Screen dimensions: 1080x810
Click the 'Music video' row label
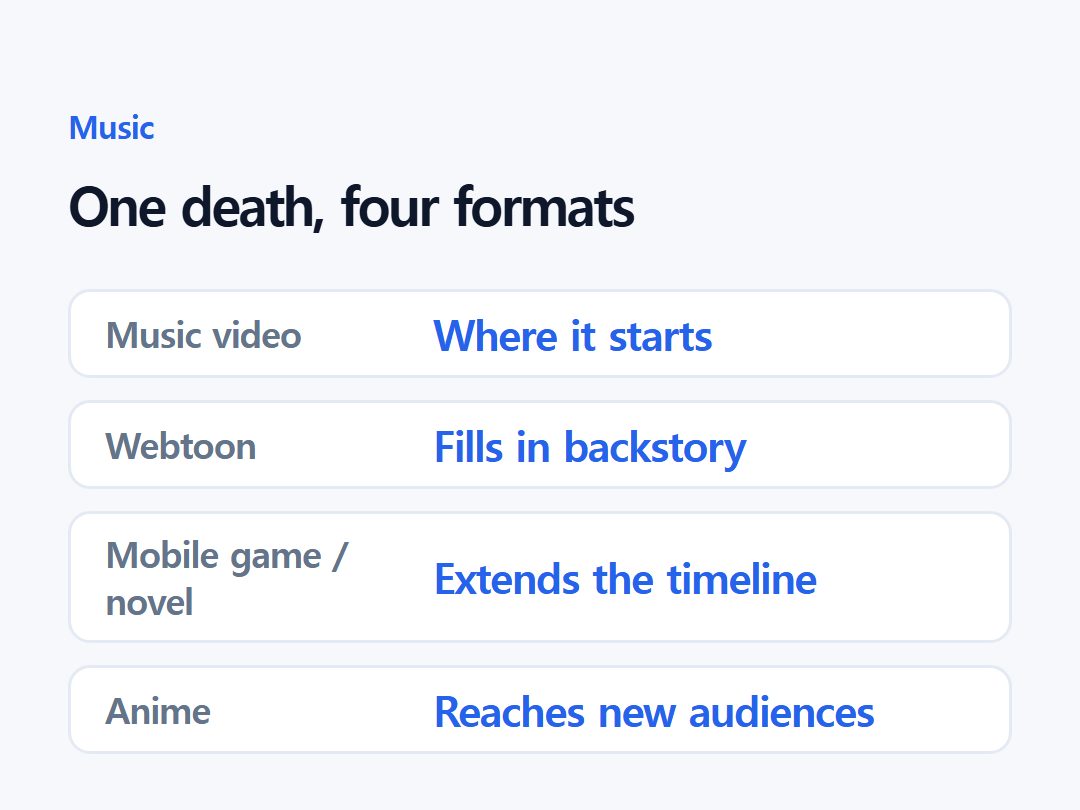click(x=204, y=336)
